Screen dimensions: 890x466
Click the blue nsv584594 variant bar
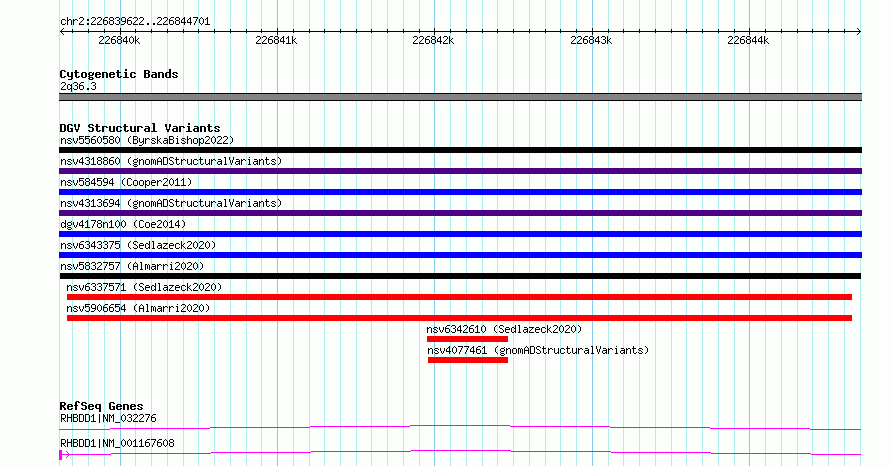[x=460, y=192]
